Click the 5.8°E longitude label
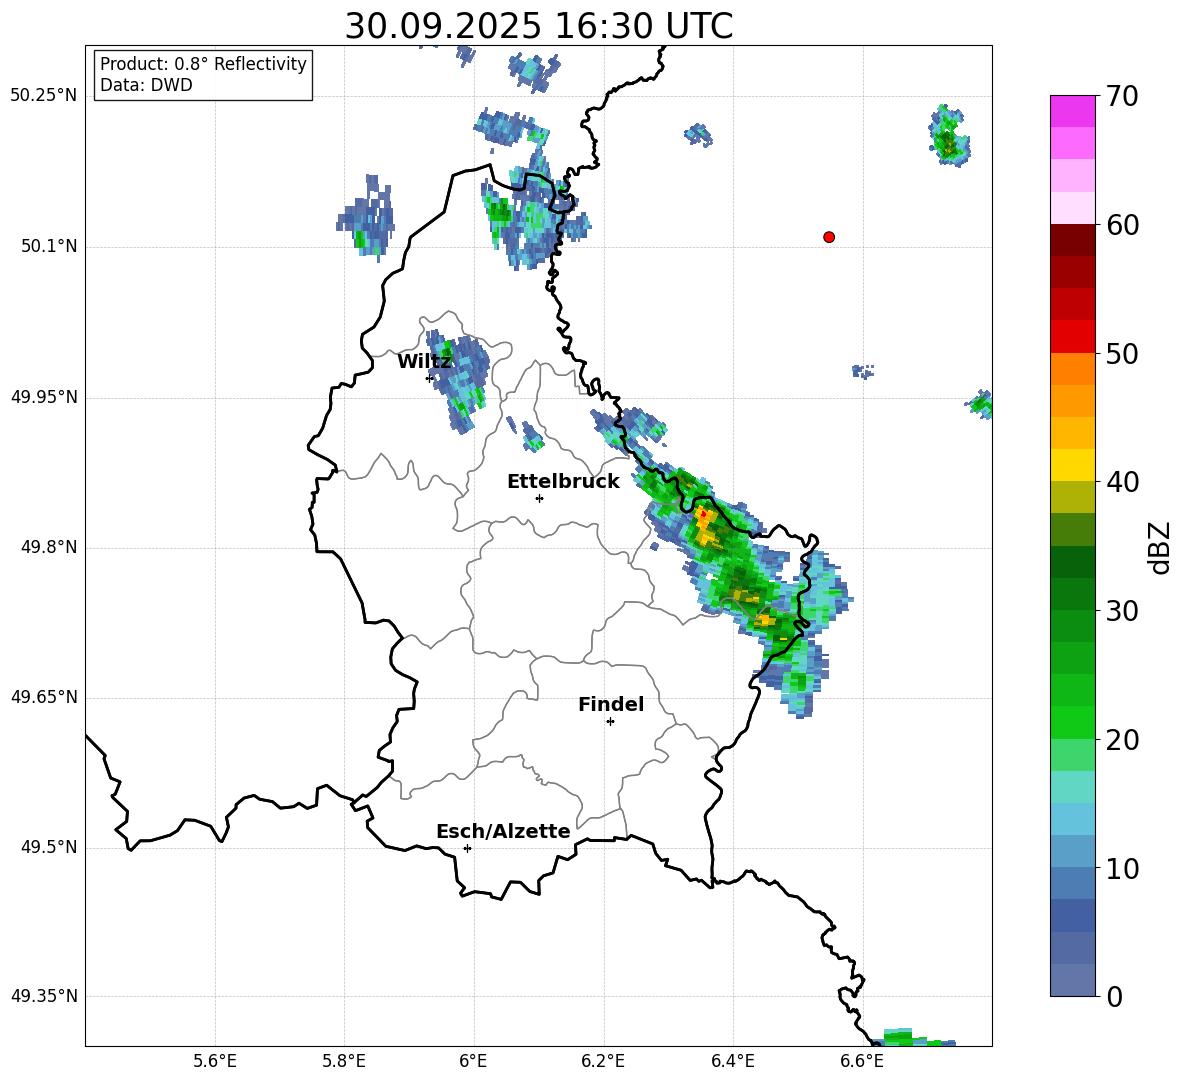 [x=344, y=1061]
